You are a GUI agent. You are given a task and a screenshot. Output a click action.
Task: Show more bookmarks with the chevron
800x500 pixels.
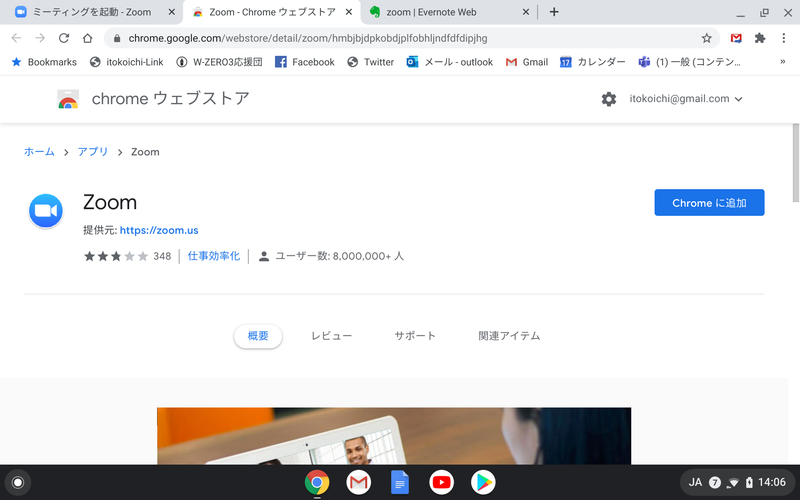(x=783, y=62)
